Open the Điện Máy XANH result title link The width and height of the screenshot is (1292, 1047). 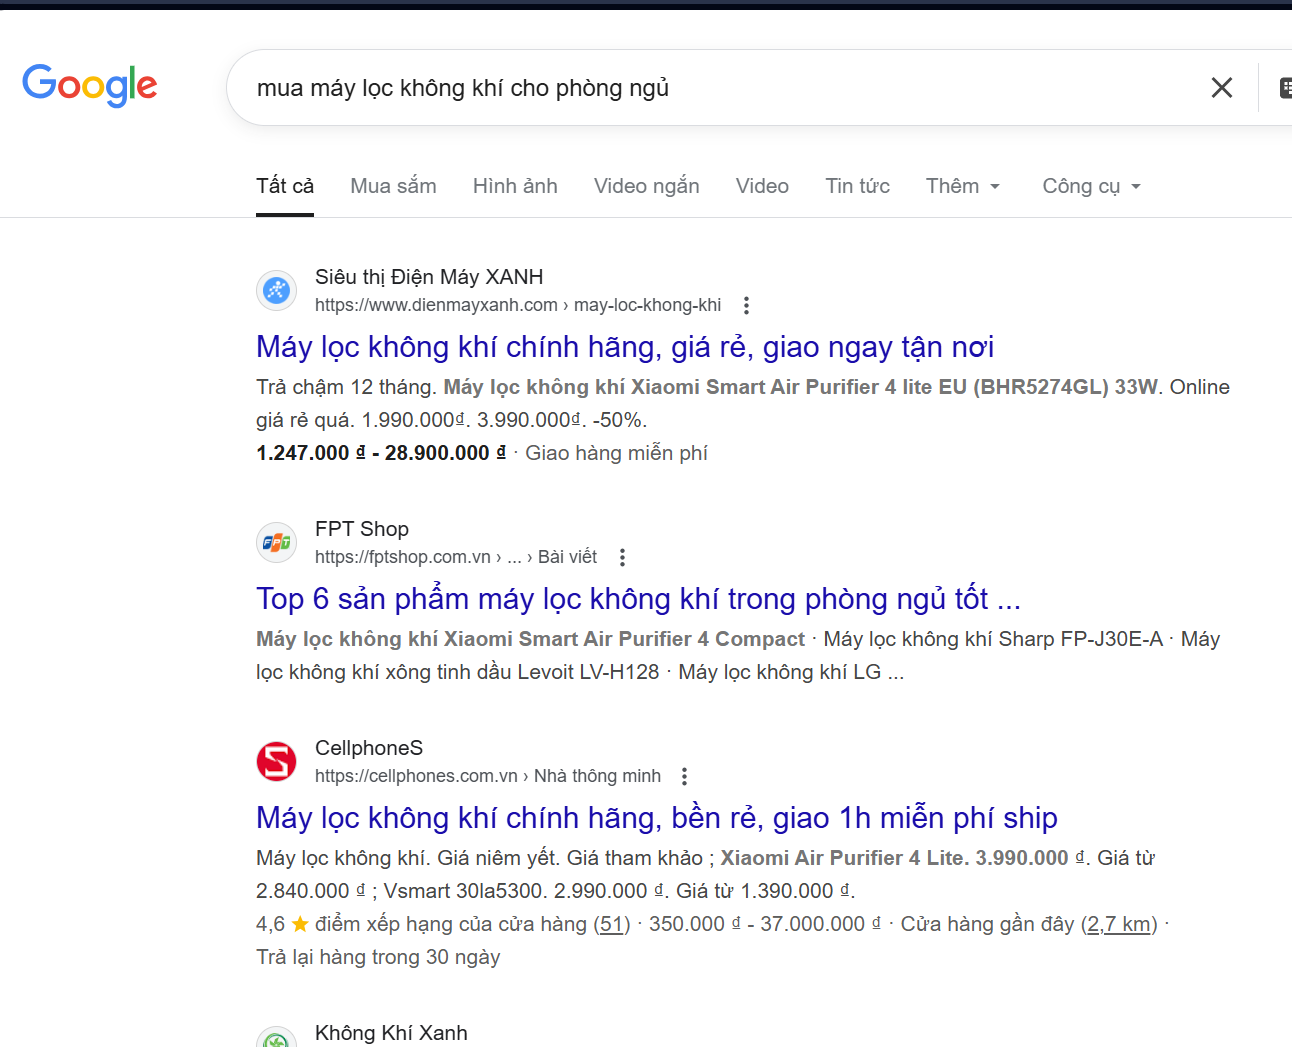tap(624, 347)
